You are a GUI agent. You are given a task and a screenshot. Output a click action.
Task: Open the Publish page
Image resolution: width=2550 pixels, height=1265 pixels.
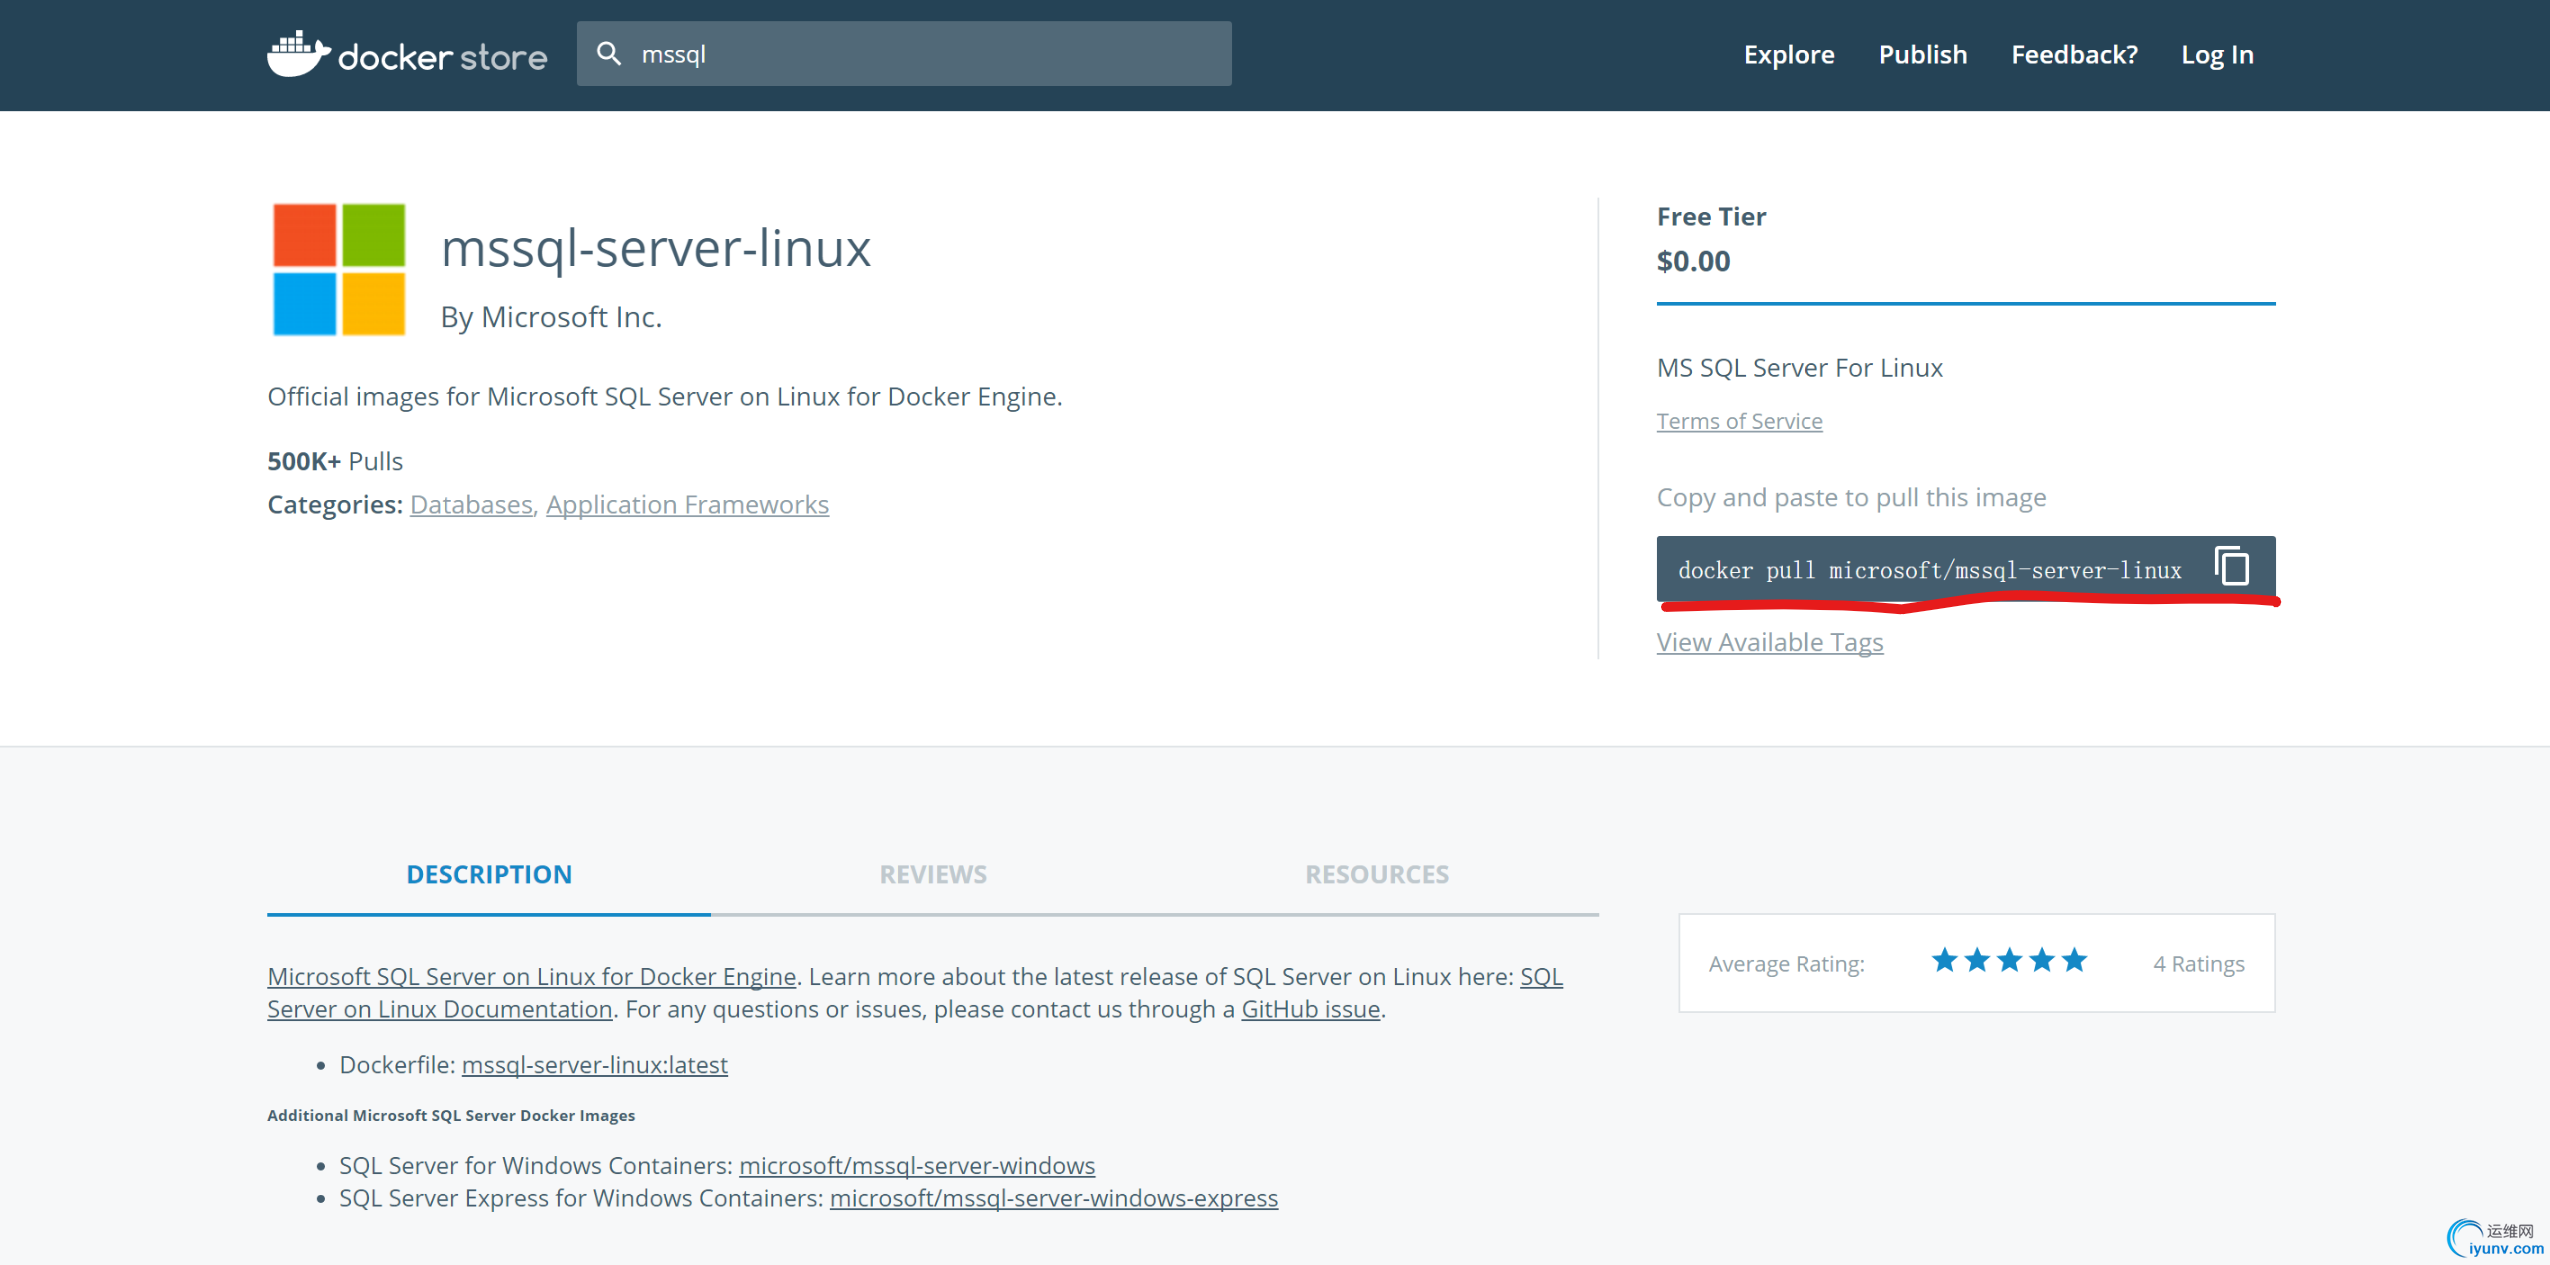[1922, 55]
